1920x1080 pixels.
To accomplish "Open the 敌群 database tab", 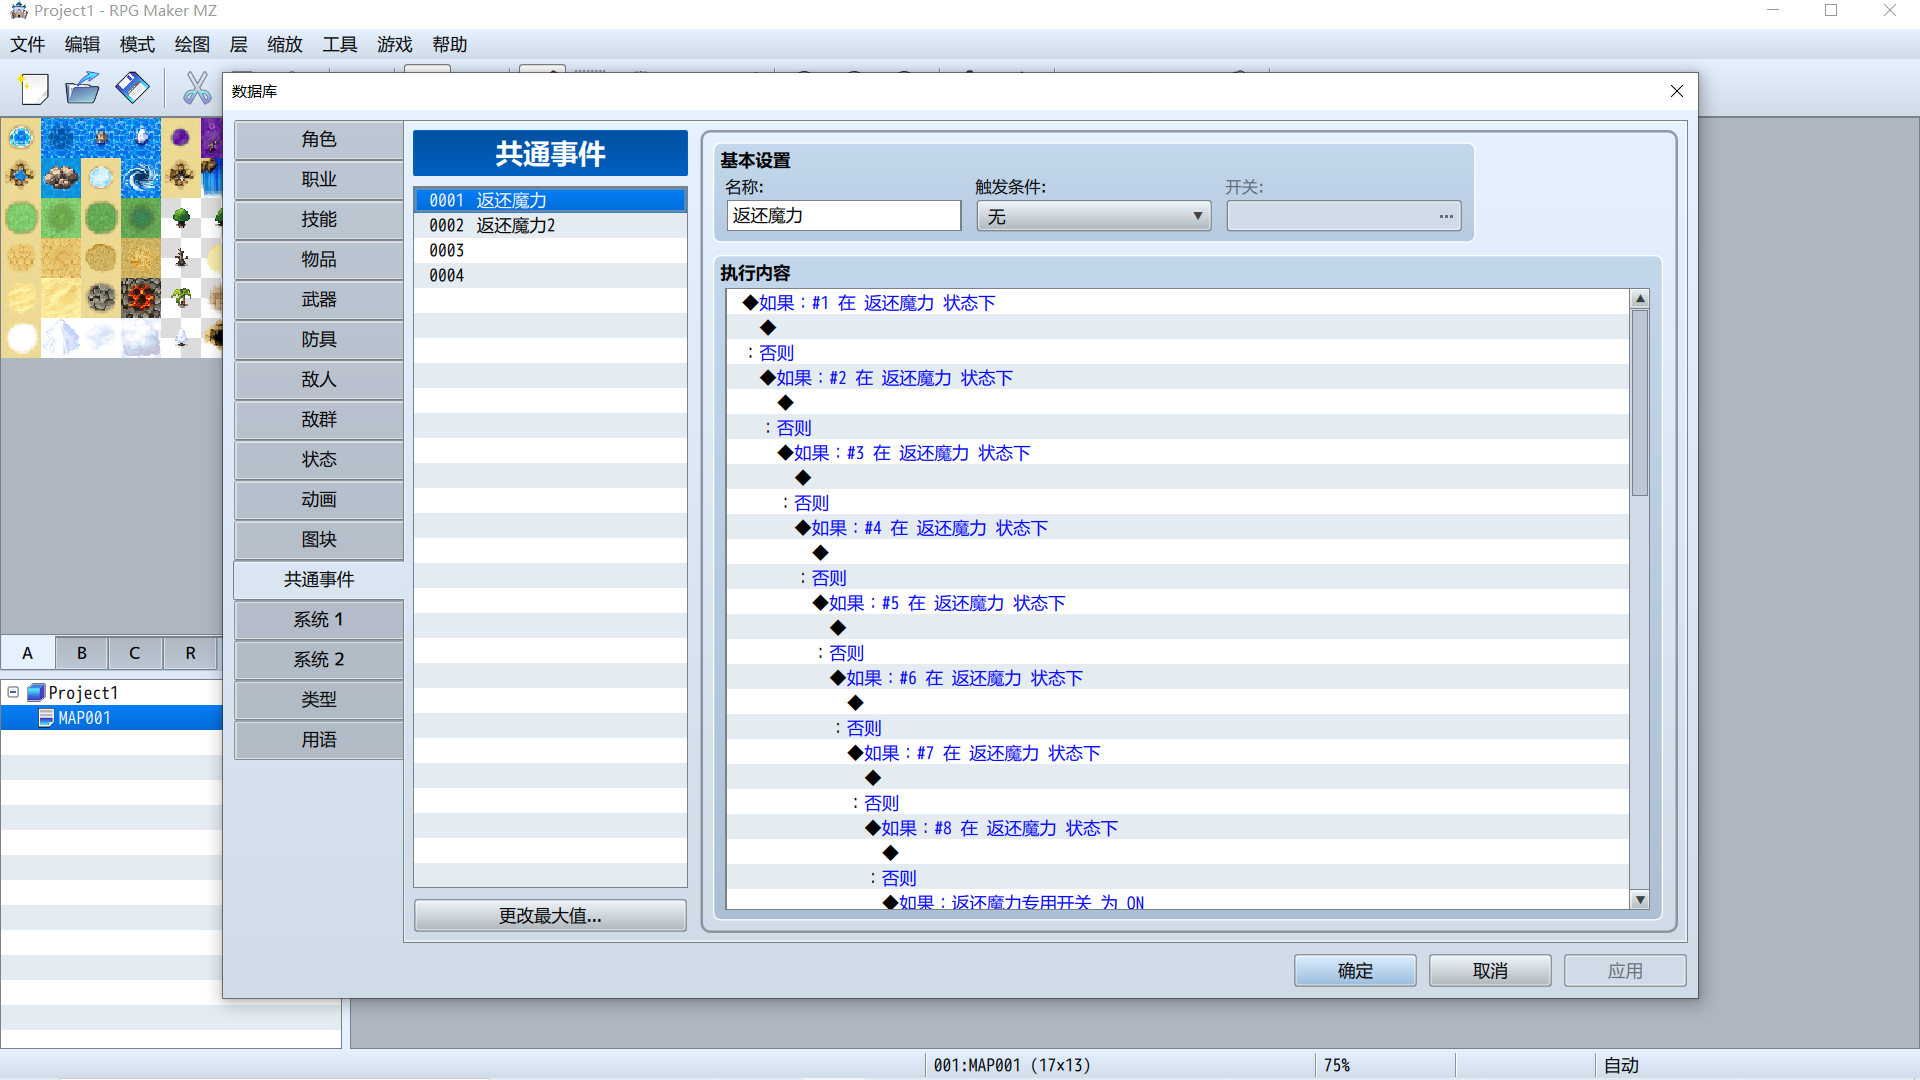I will click(x=319, y=420).
